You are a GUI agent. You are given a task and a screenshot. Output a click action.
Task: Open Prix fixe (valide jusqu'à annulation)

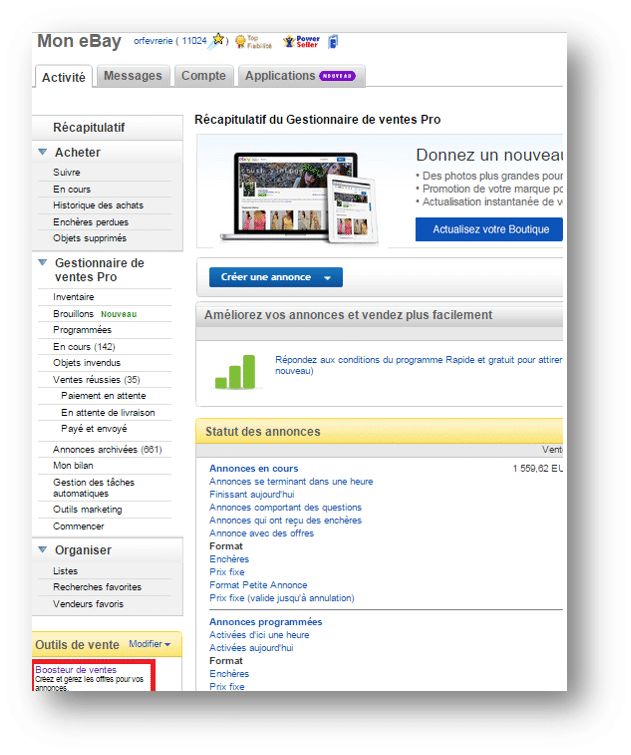282,598
